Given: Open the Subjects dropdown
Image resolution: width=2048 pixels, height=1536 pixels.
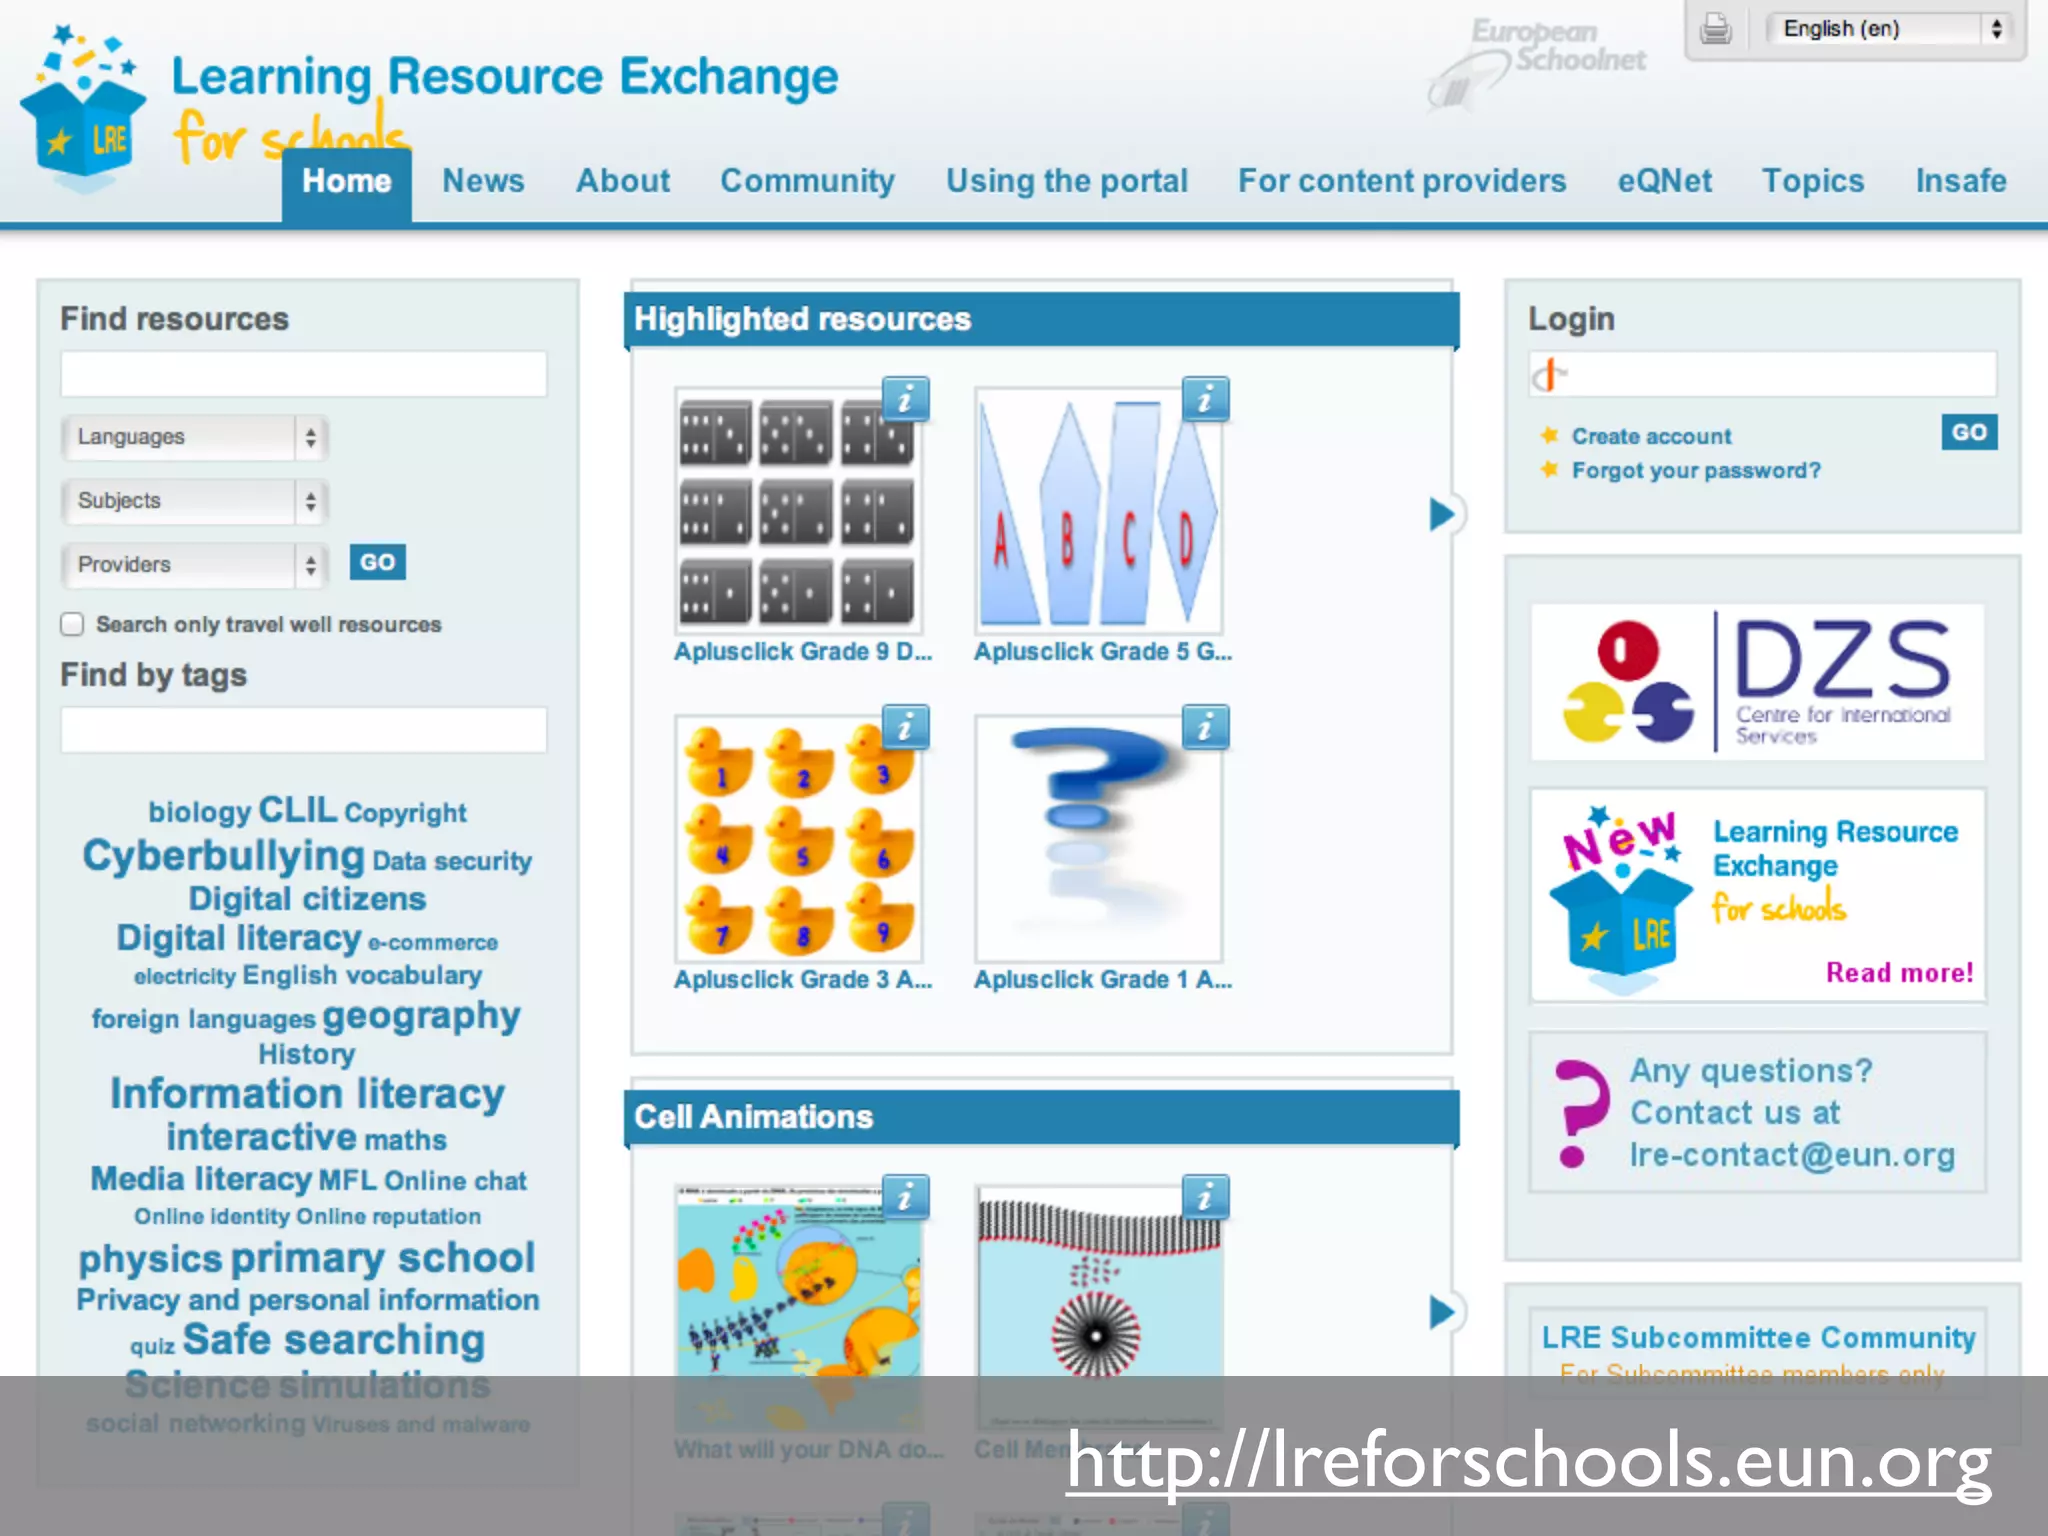Looking at the screenshot, I should 194,501.
